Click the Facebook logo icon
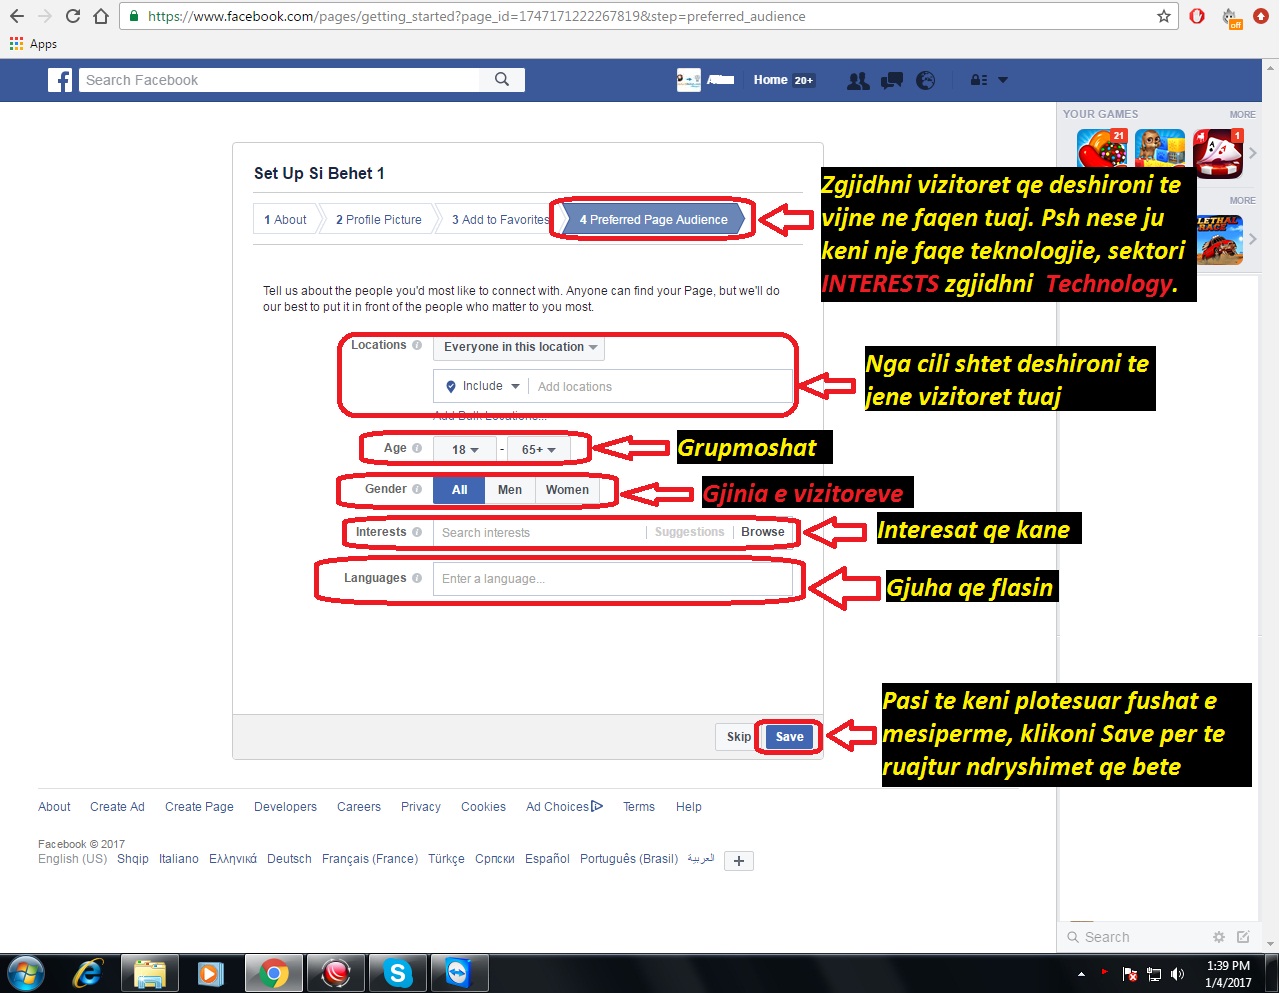 pyautogui.click(x=60, y=80)
